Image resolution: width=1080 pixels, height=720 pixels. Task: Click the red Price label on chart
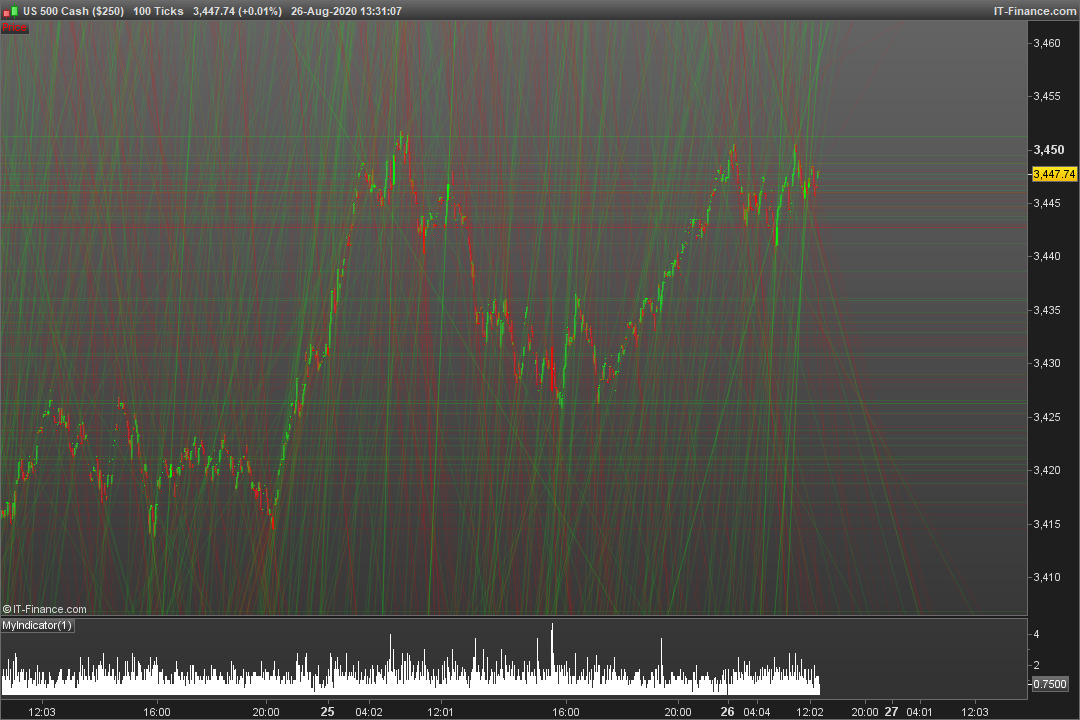click(x=14, y=28)
